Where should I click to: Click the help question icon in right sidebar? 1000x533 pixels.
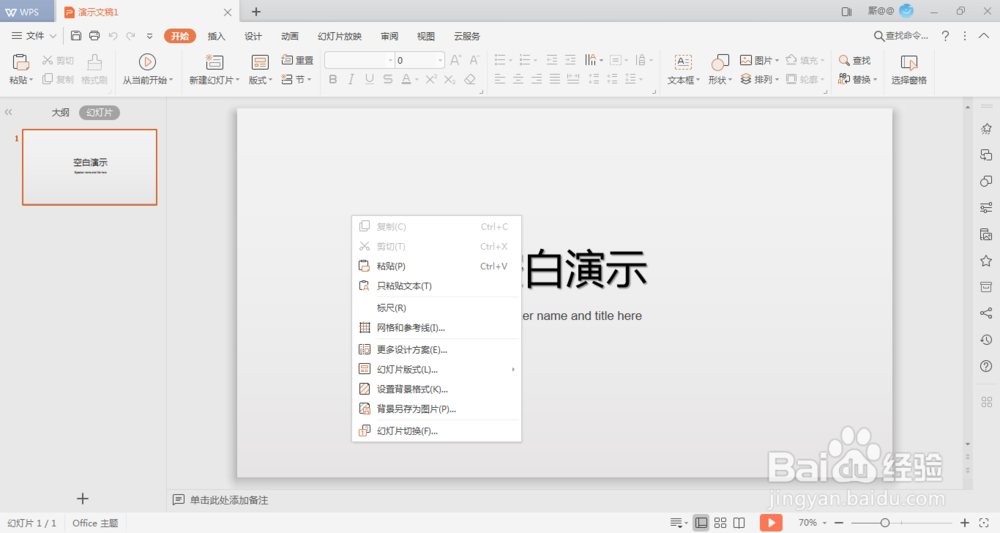click(986, 366)
